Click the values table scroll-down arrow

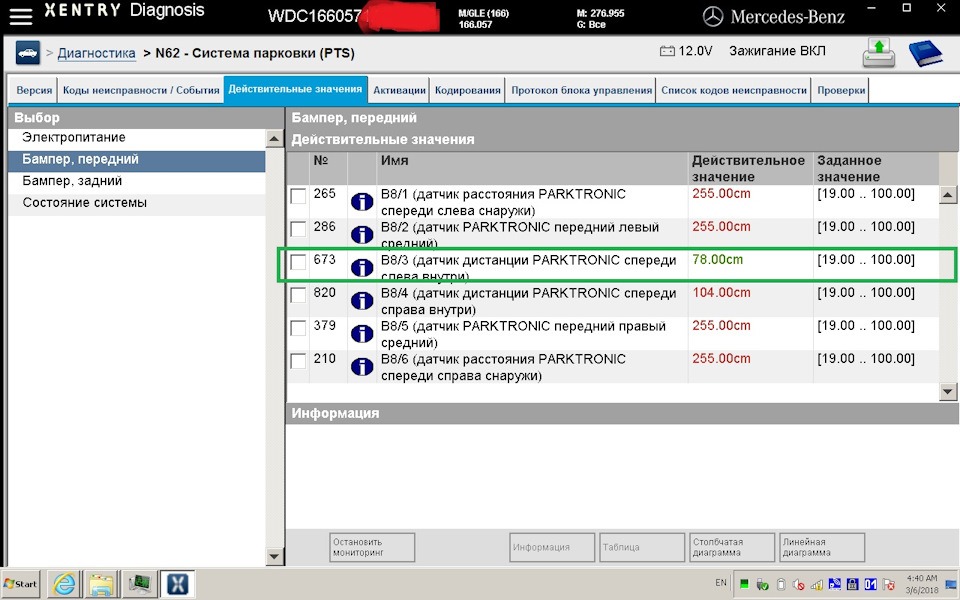[948, 392]
